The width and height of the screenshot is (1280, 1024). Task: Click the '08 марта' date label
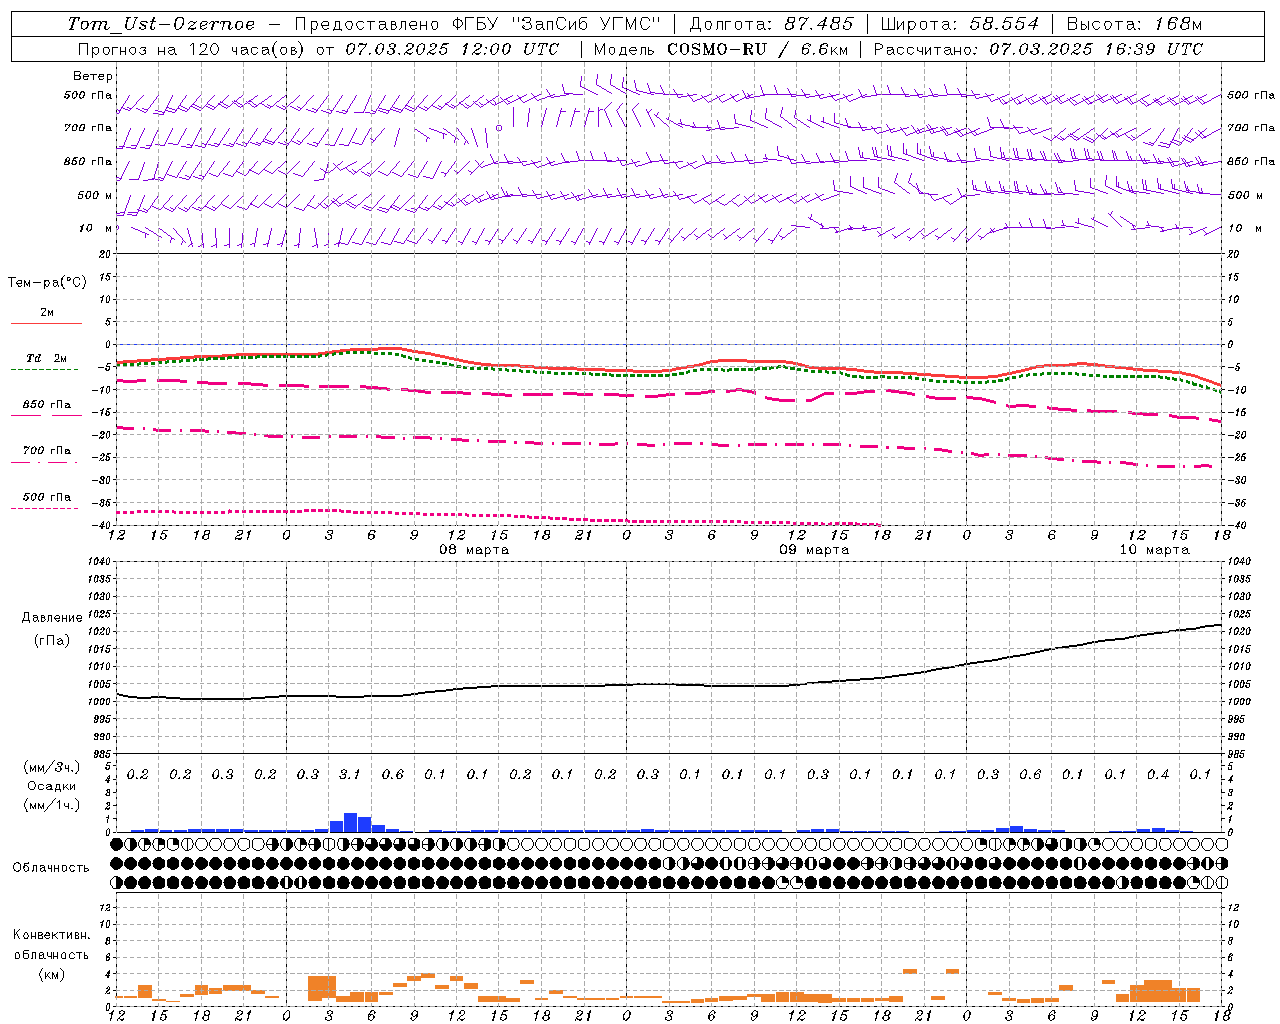pos(474,550)
